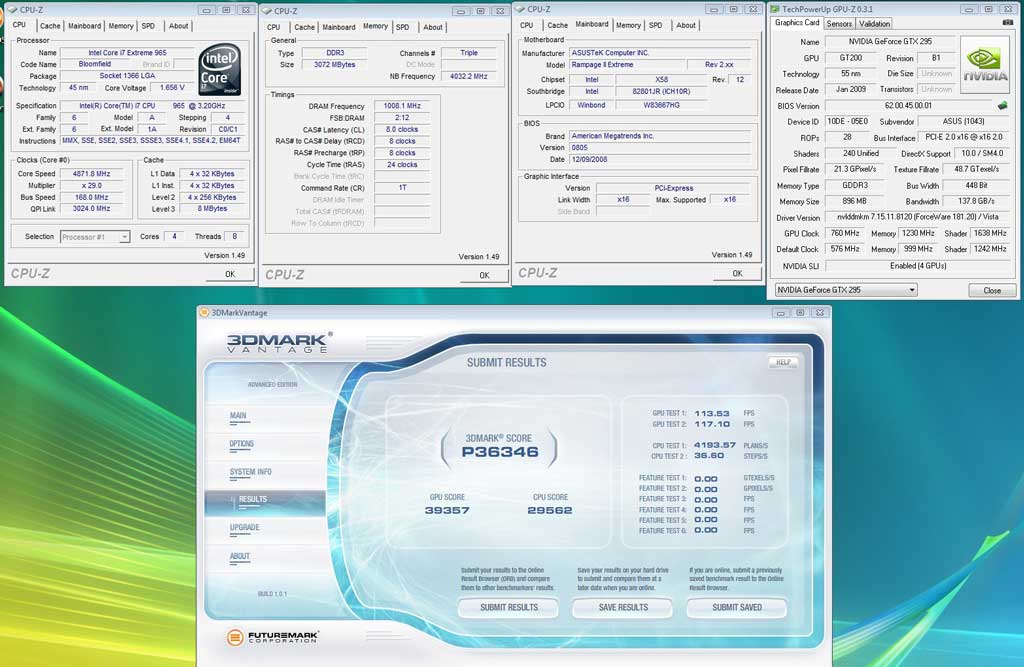Click the QPI Link value 3024.0 MHz
Viewport: 1024px width, 667px height.
91,209
